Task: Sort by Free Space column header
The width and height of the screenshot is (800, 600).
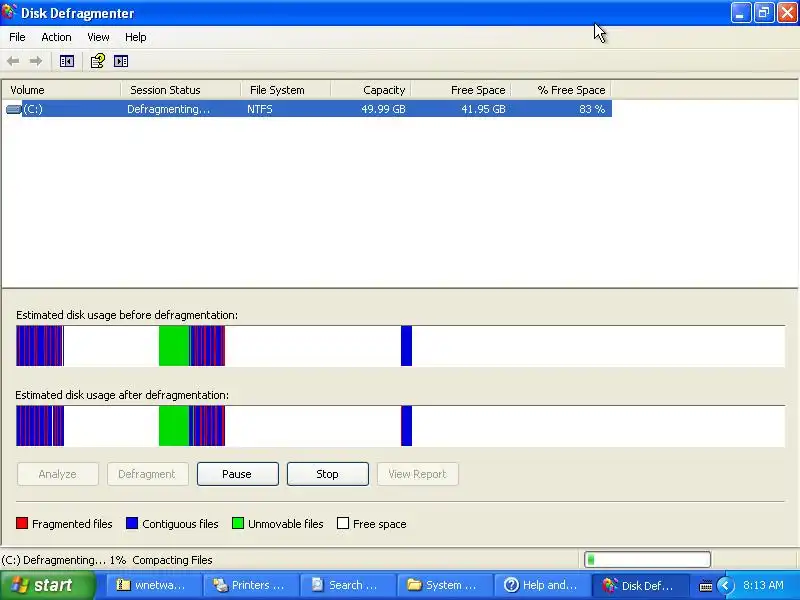Action: pyautogui.click(x=461, y=90)
